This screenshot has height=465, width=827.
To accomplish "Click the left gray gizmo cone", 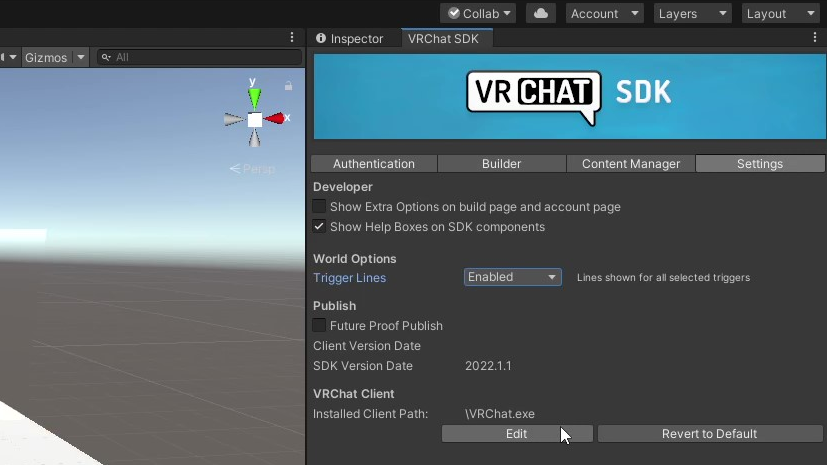I will (234, 120).
